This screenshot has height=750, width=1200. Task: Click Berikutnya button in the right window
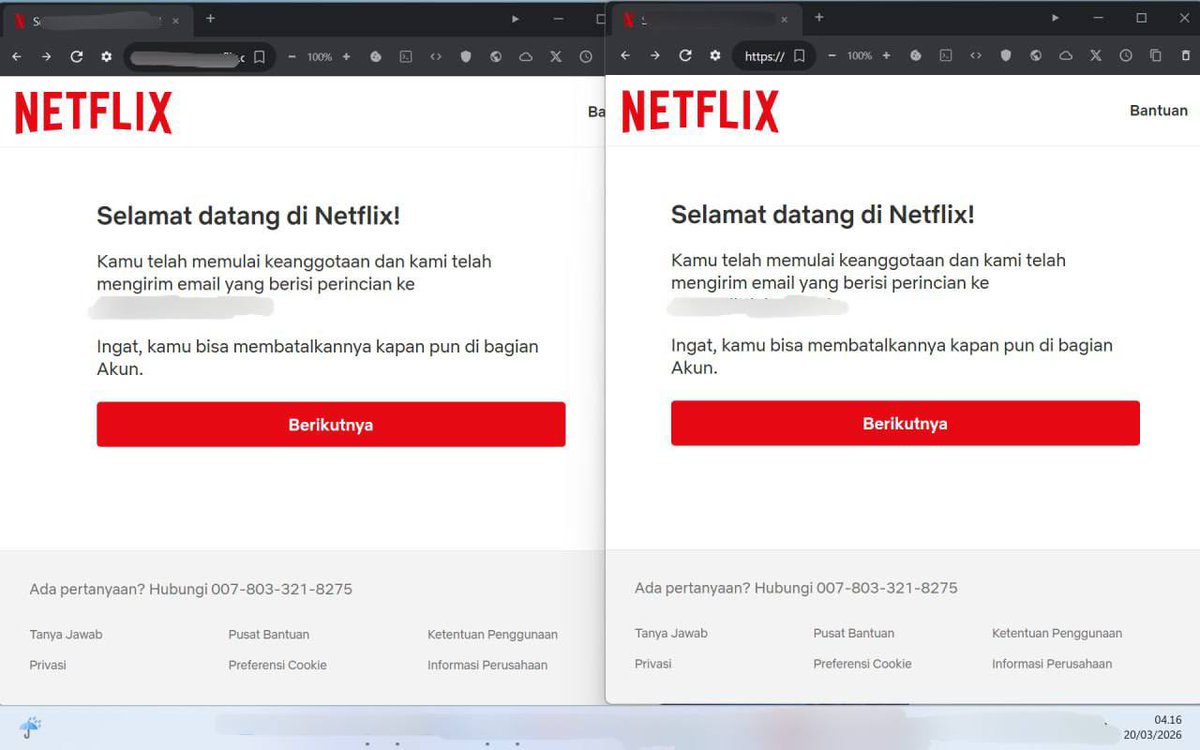coord(905,423)
